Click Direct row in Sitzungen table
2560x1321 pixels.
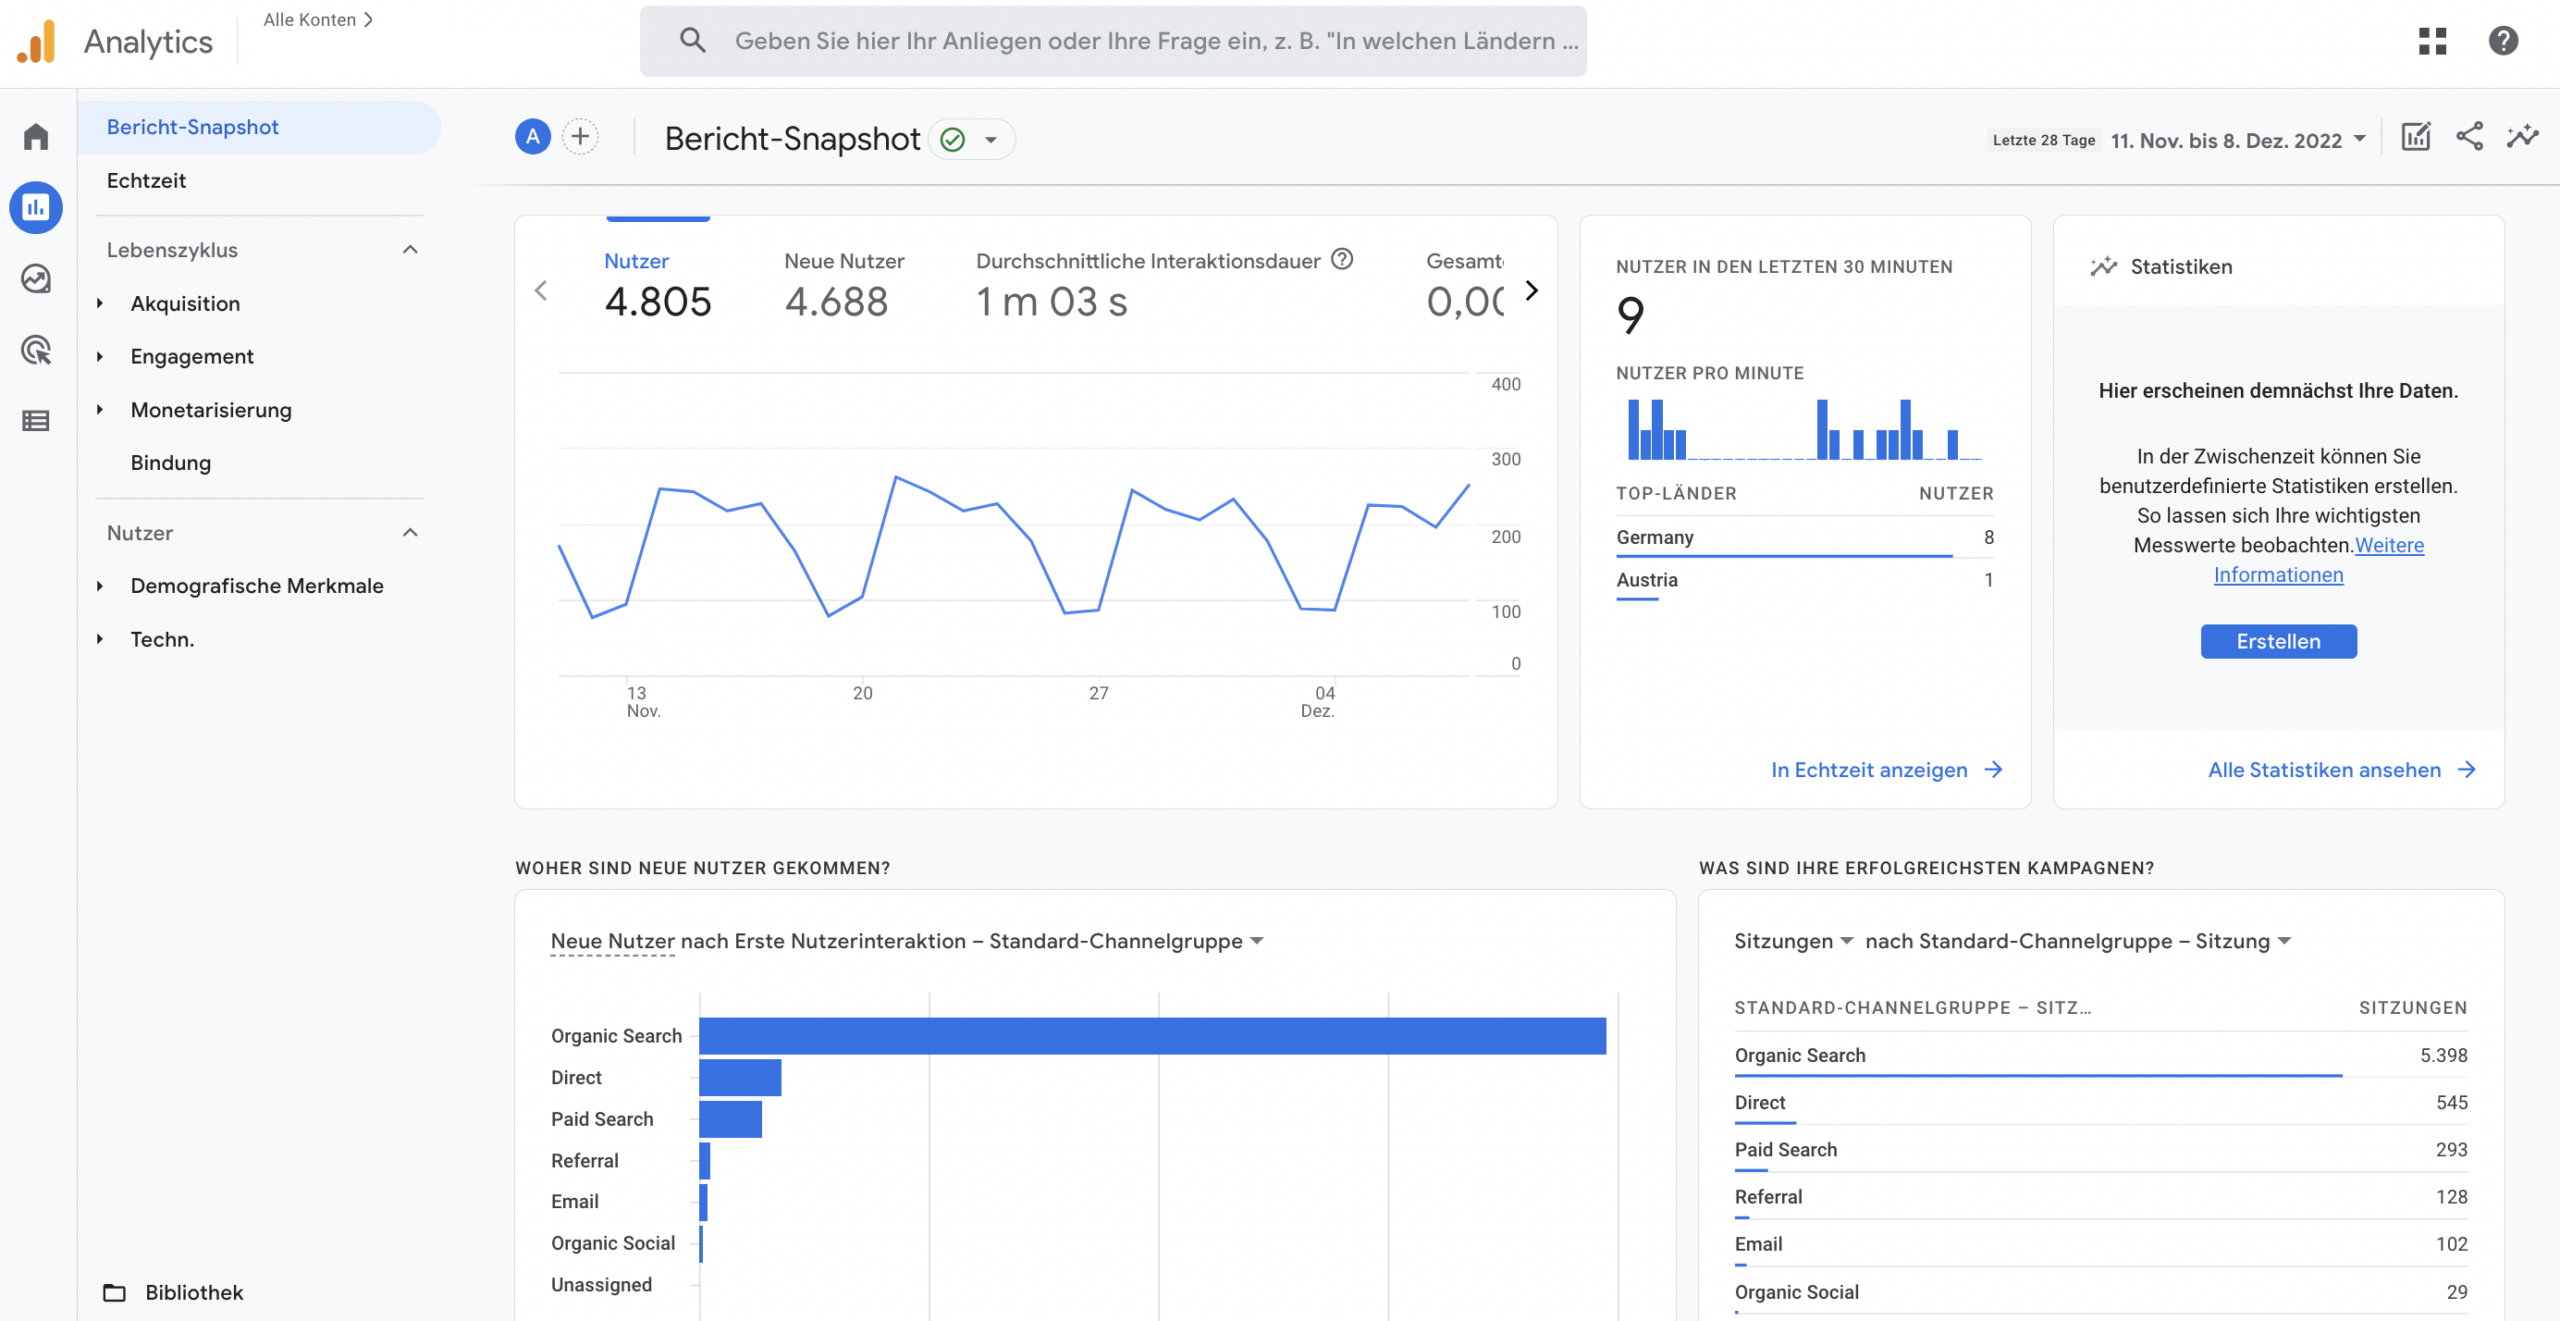[2101, 1102]
